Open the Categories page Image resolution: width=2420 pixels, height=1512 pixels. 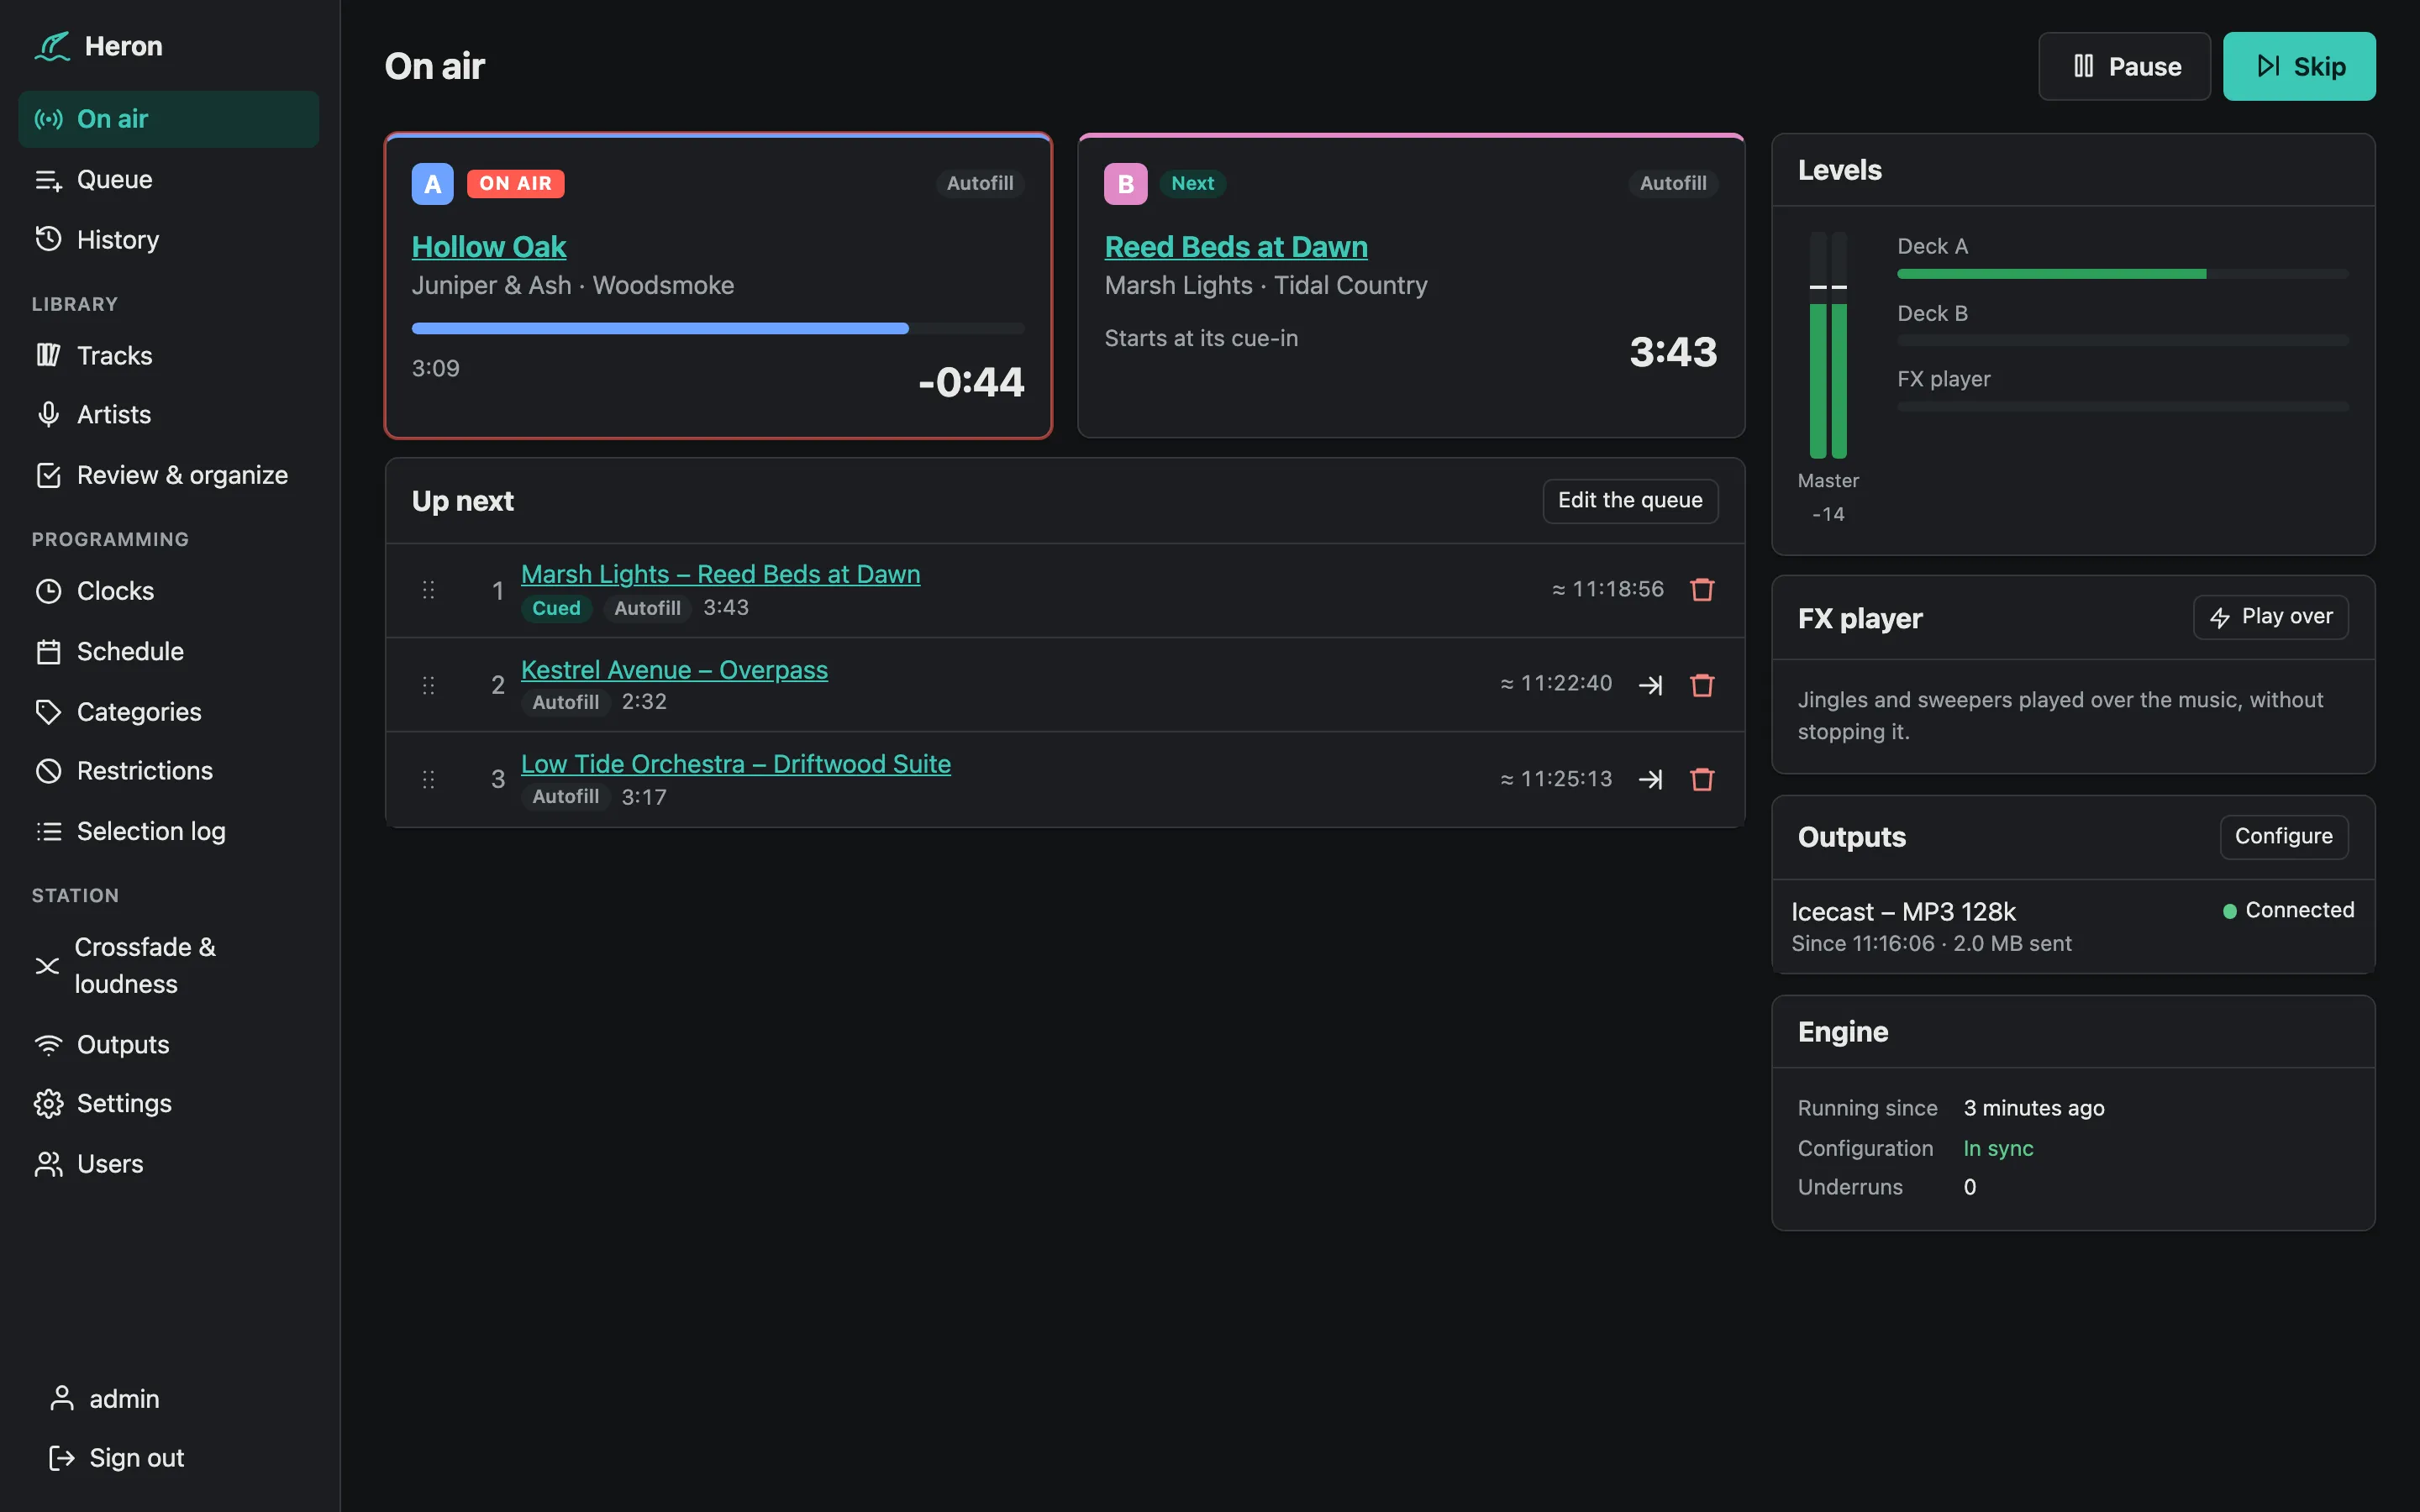click(x=168, y=711)
